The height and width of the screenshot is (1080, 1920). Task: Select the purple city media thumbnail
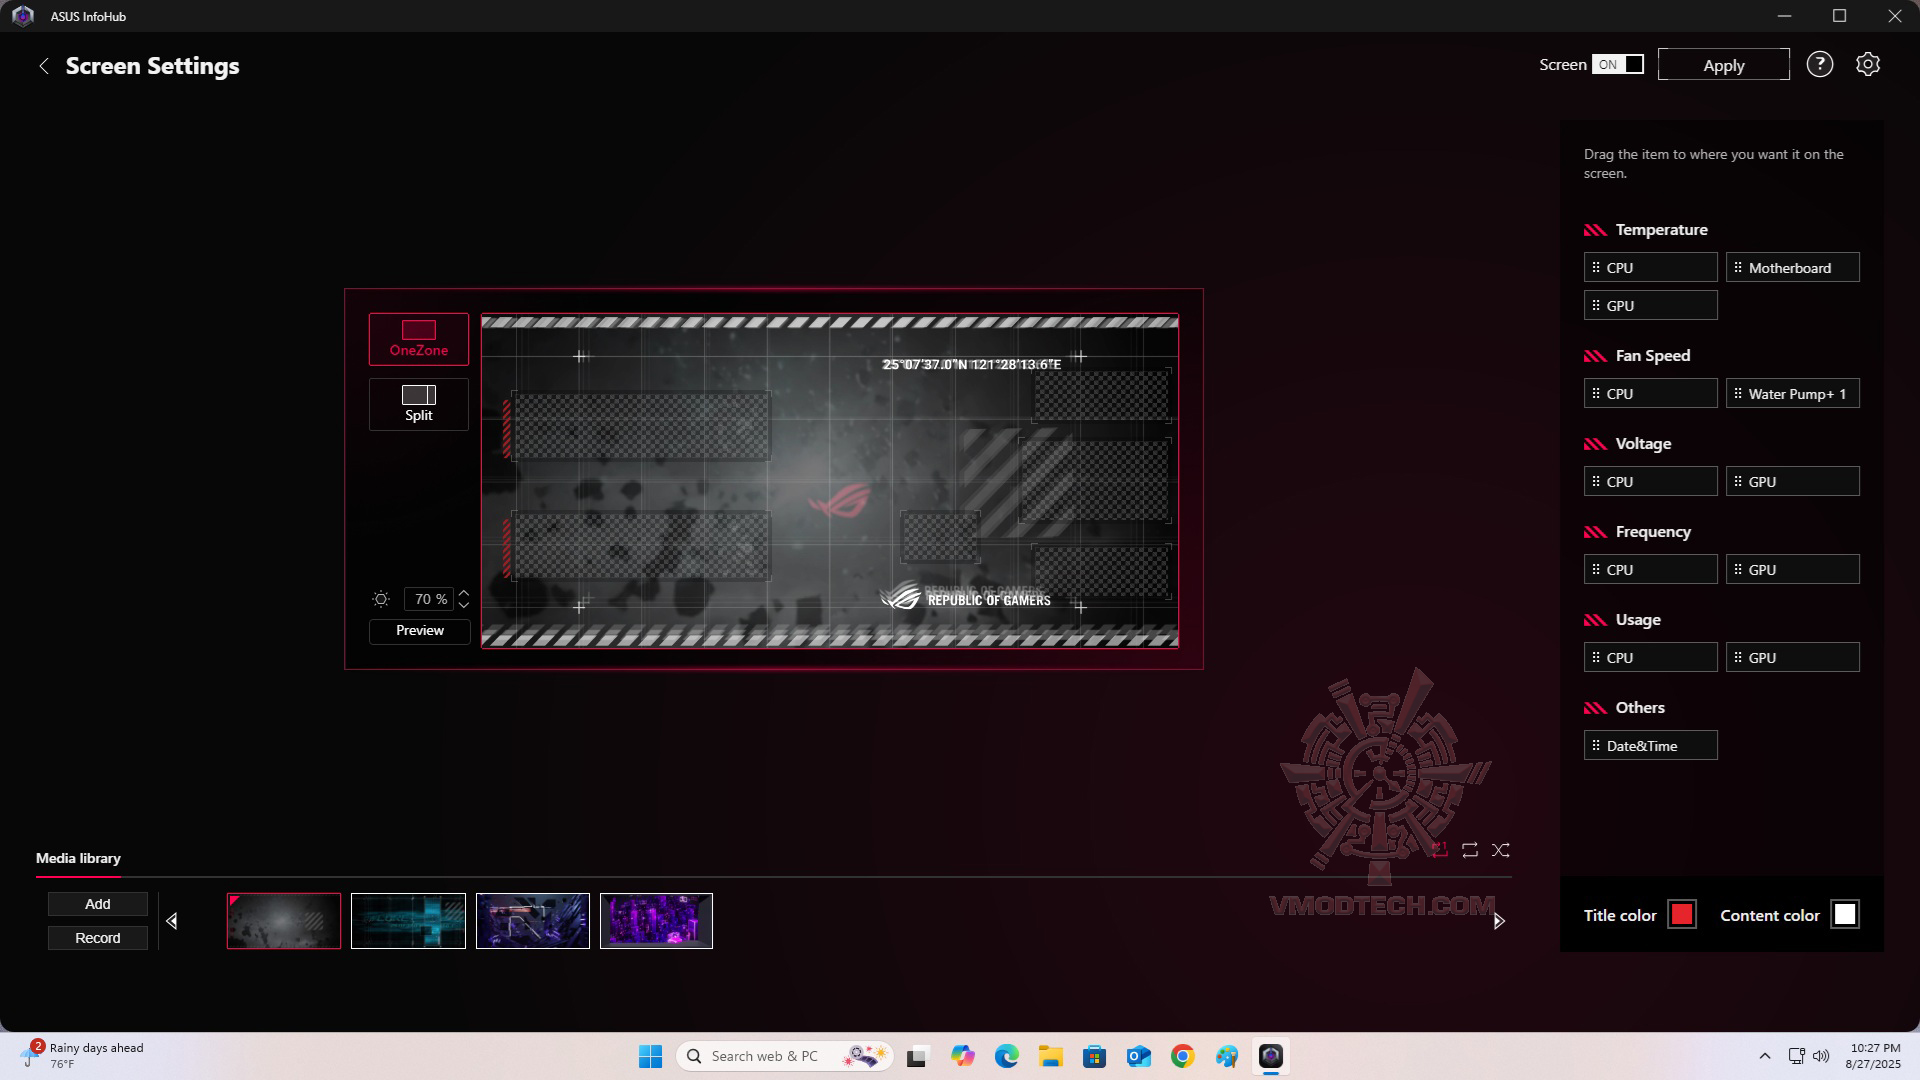coord(656,921)
